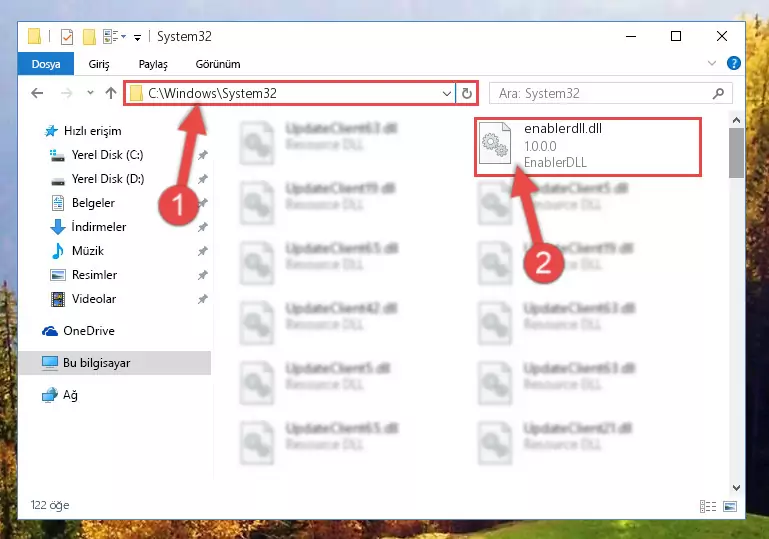Image resolution: width=769 pixels, height=539 pixels.
Task: Click the New Folder quick access icon
Action: pos(89,37)
